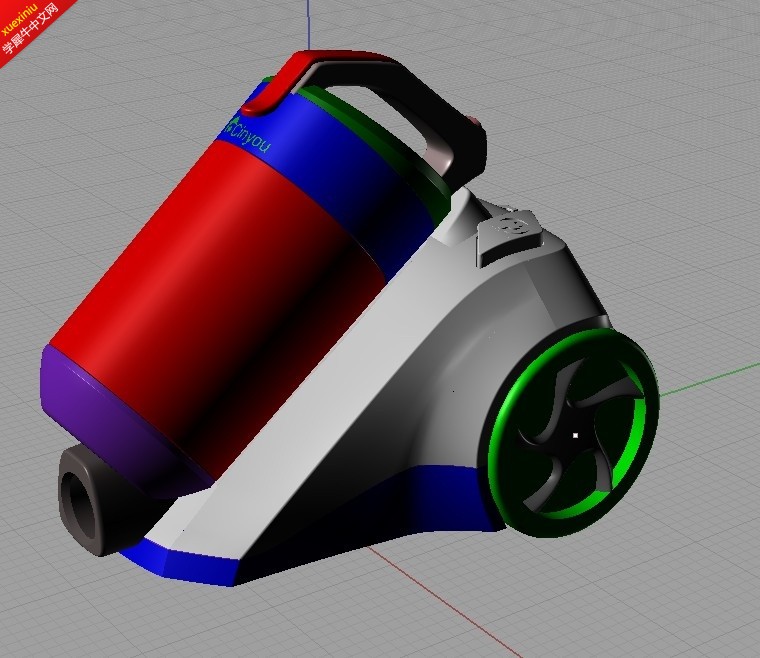
Task: Select the black spoked wheel hub
Action: [574, 435]
